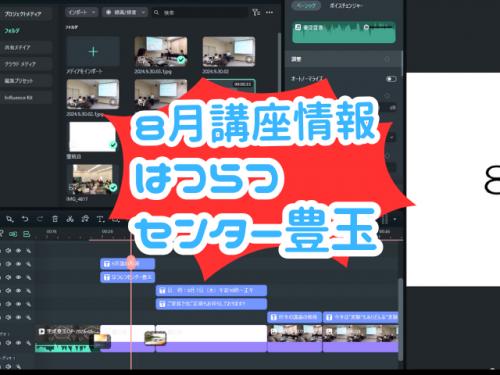Expand the 録画/録音 dropdown
Viewport: 500px width, 375px height.
click(125, 12)
